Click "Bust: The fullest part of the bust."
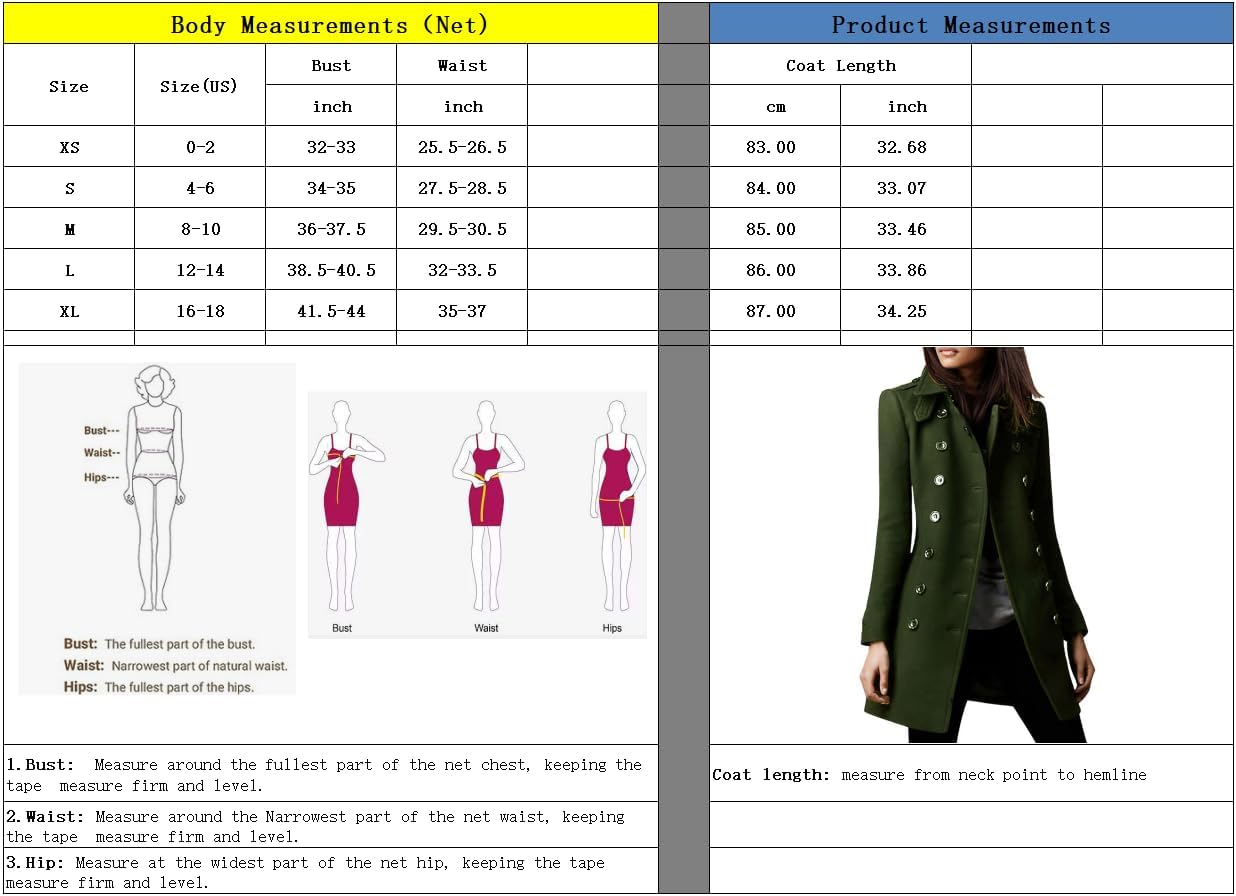Viewport: 1236px width, 896px height. click(159, 644)
